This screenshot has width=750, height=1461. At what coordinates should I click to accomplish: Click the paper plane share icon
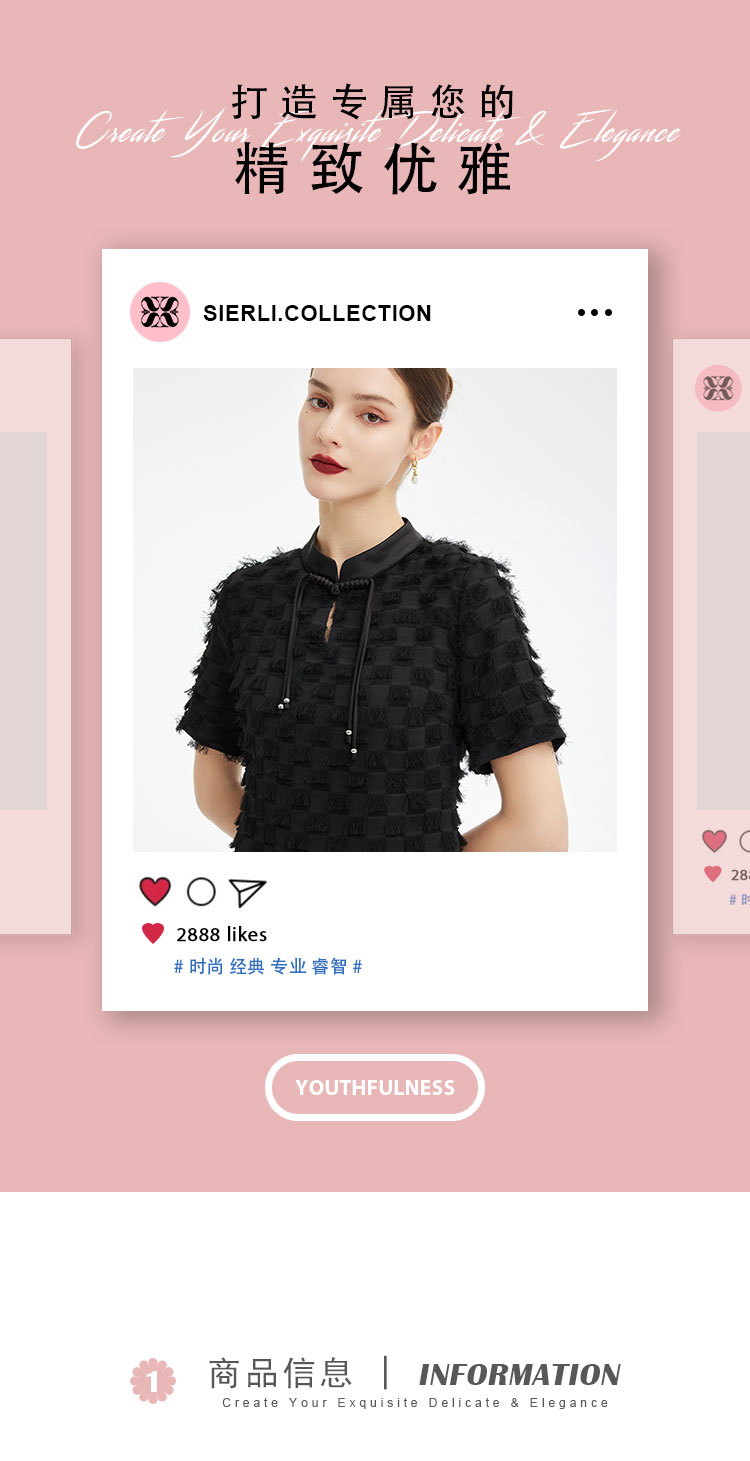tap(247, 892)
